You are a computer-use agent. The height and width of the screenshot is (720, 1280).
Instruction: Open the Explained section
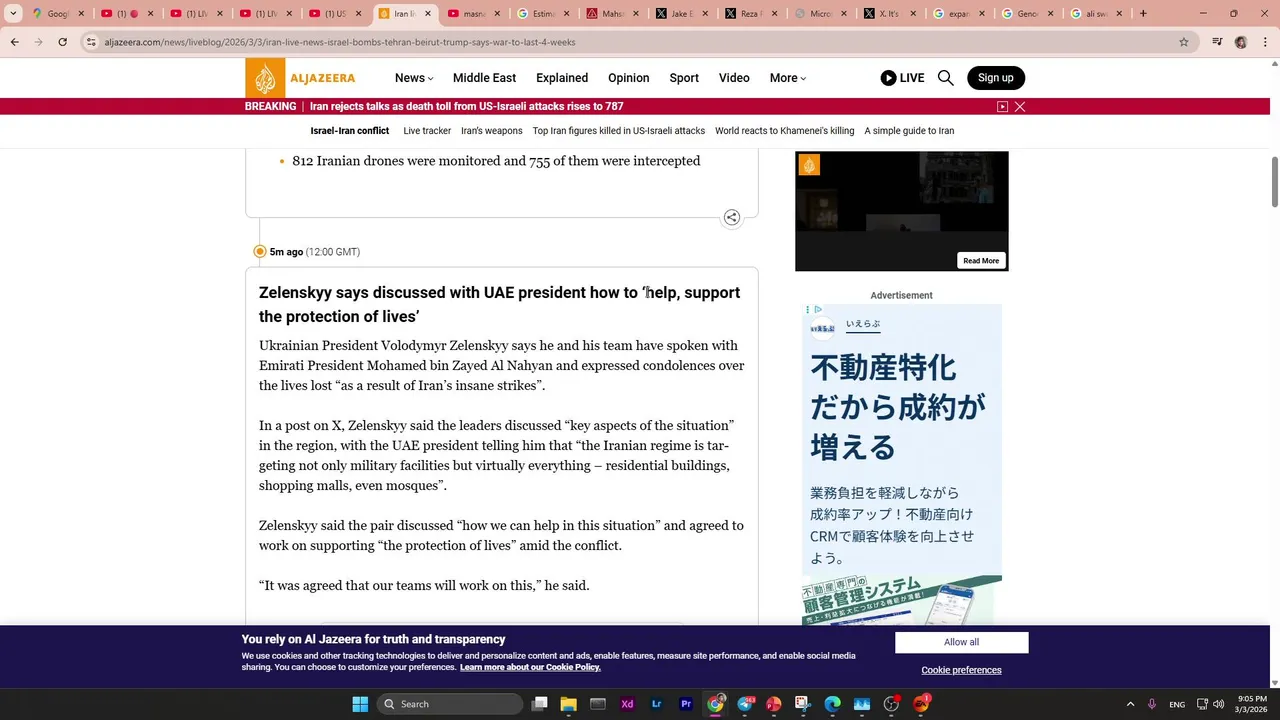pyautogui.click(x=562, y=78)
